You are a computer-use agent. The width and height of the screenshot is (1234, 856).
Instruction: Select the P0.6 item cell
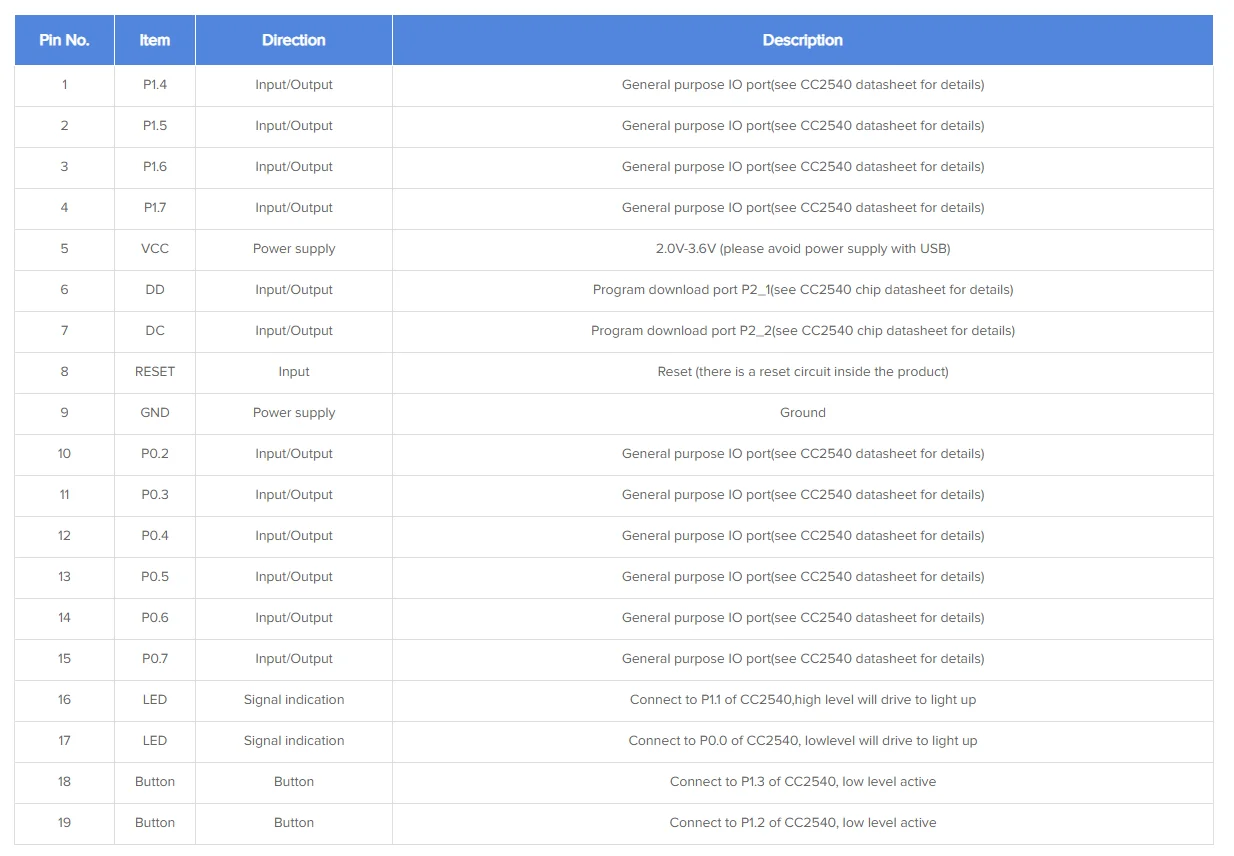[155, 618]
